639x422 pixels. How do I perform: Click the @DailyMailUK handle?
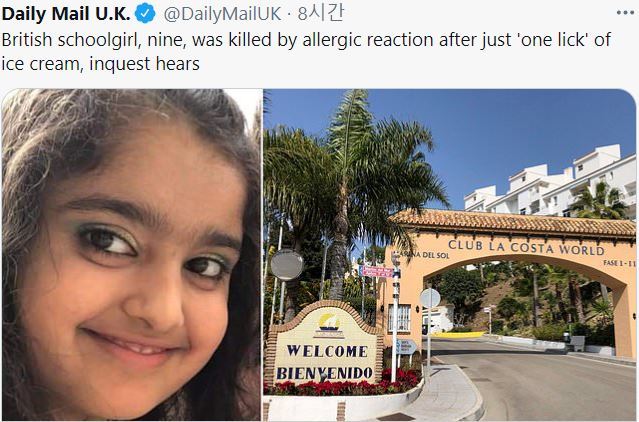tap(223, 14)
